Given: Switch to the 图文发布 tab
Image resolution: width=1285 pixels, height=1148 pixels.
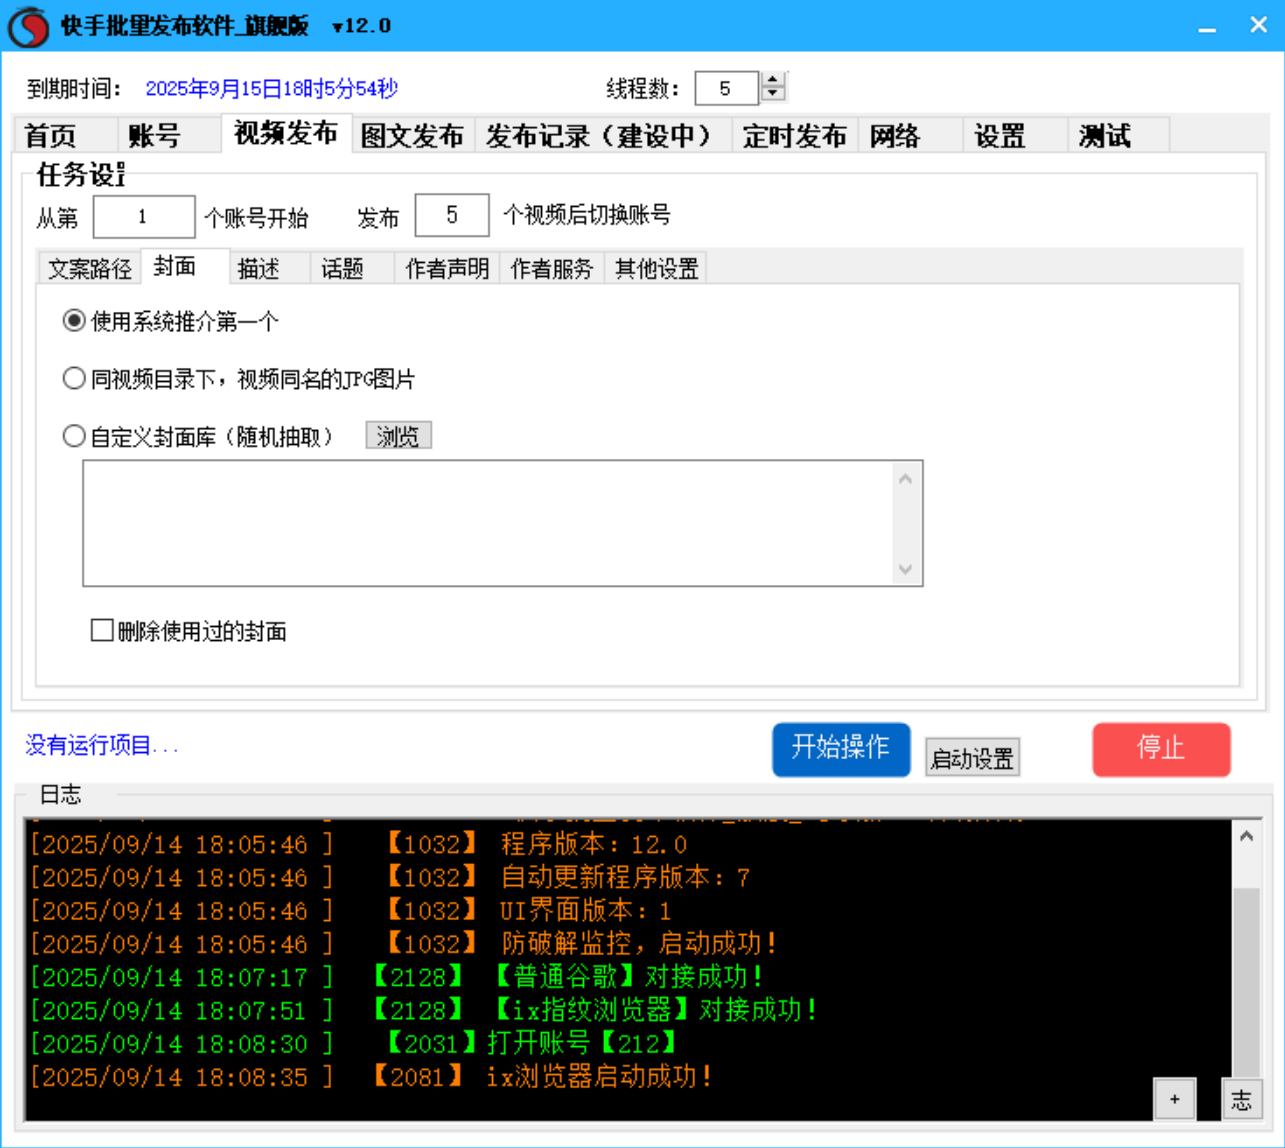Looking at the screenshot, I should click(x=412, y=136).
